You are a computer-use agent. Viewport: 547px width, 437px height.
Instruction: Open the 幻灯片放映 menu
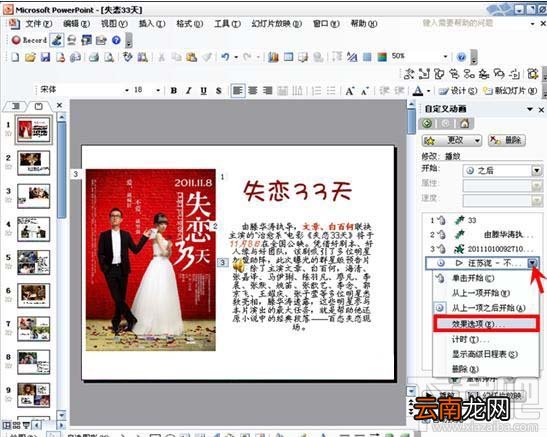277,24
